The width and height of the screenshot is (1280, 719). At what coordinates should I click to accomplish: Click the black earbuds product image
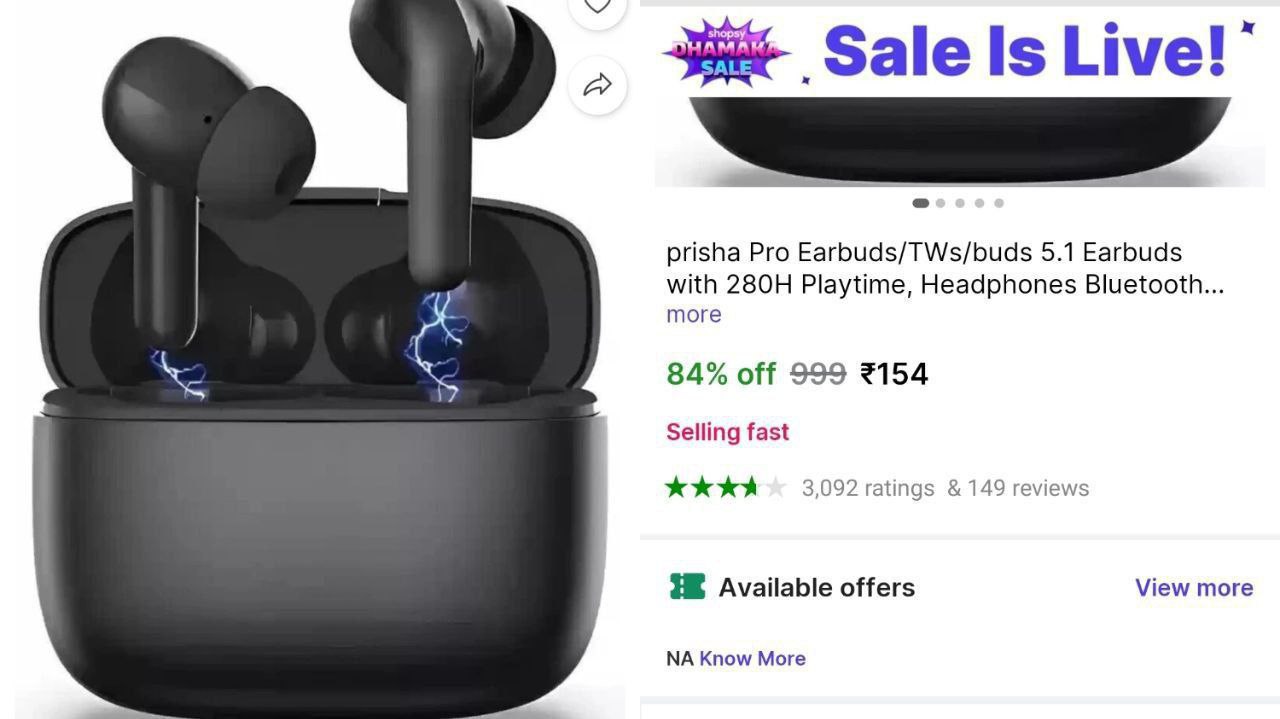tap(320, 360)
